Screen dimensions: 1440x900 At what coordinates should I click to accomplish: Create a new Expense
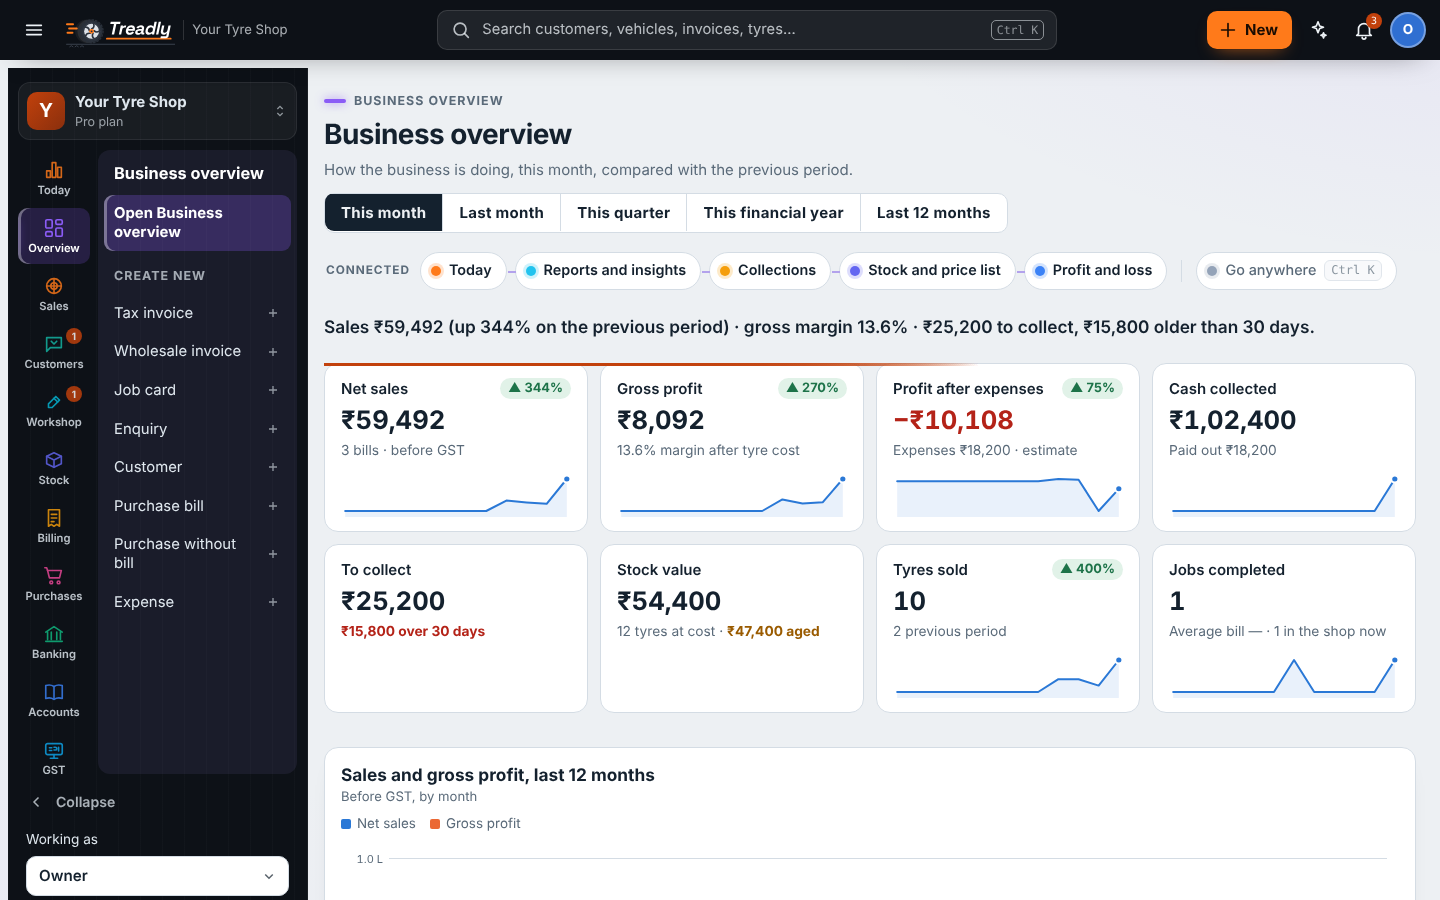point(197,602)
